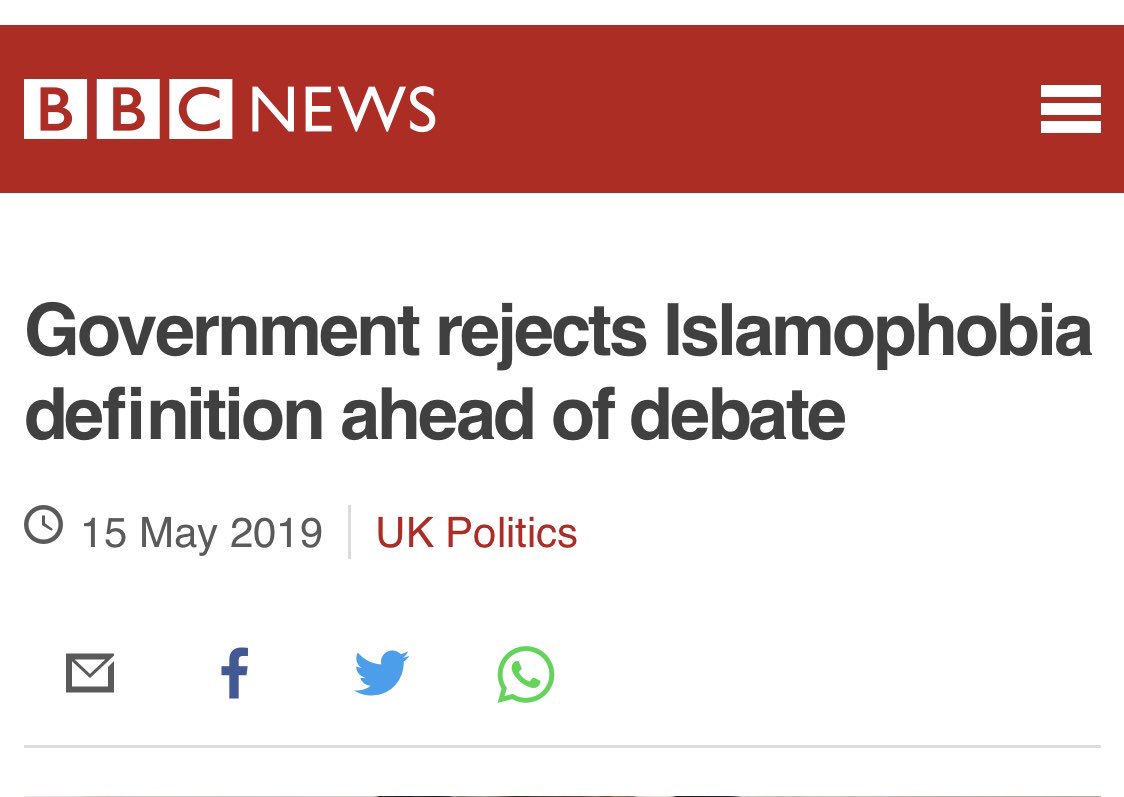Click the word Government in the headline

click(222, 330)
